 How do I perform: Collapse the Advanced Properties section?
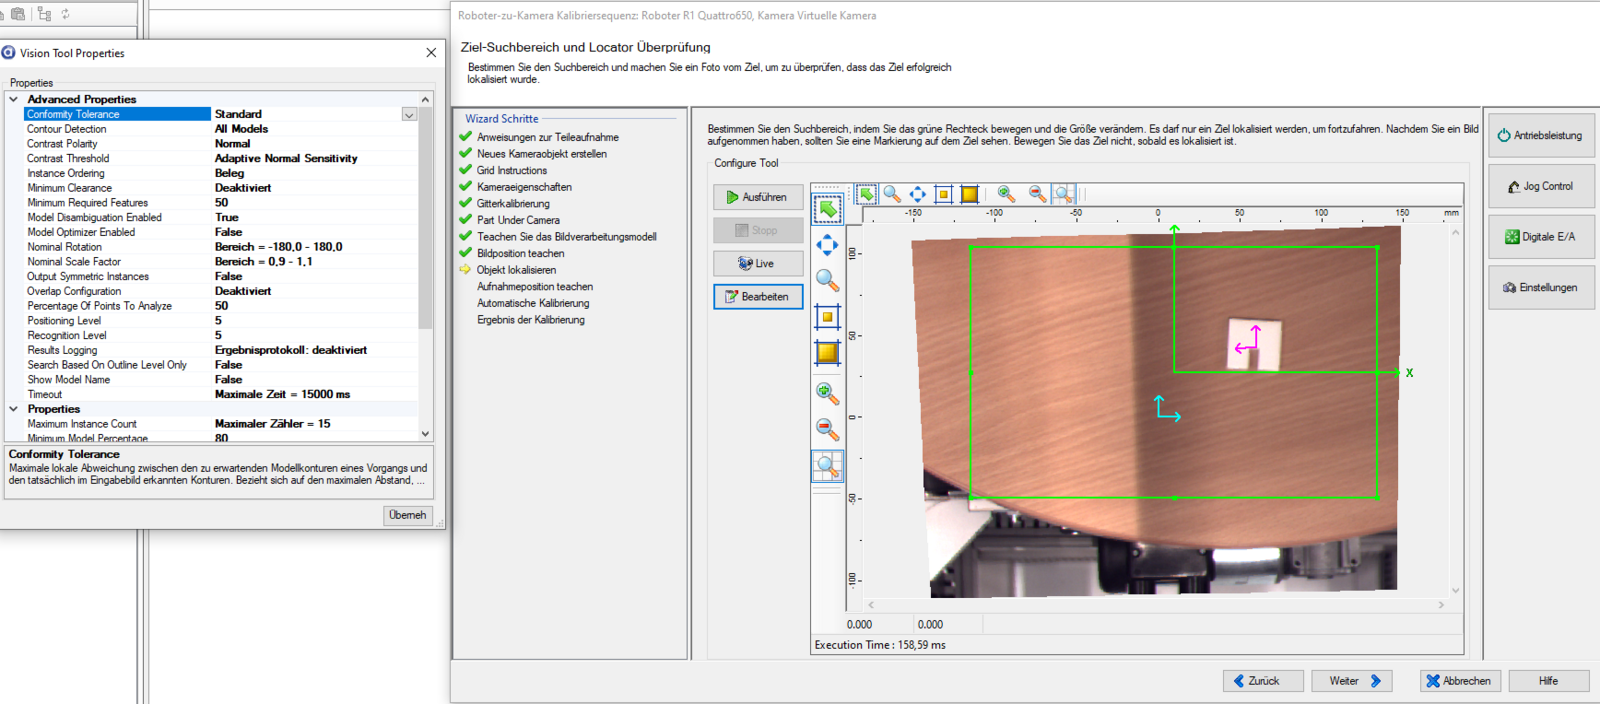click(14, 99)
